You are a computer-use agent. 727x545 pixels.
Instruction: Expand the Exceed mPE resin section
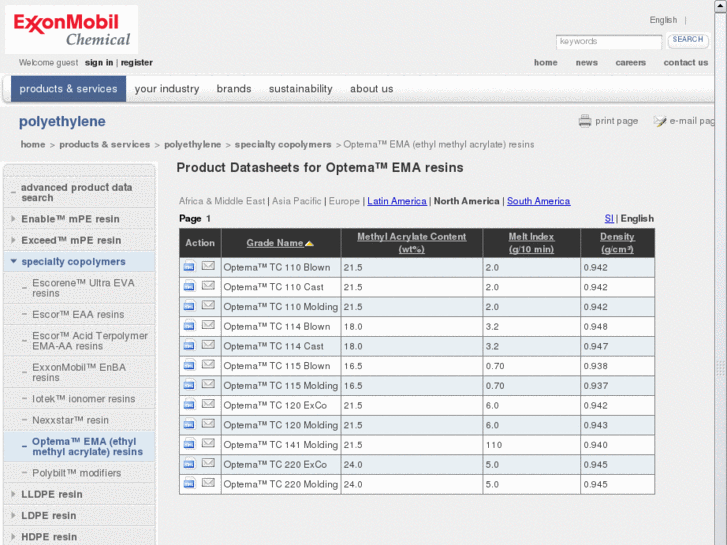pyautogui.click(x=13, y=240)
